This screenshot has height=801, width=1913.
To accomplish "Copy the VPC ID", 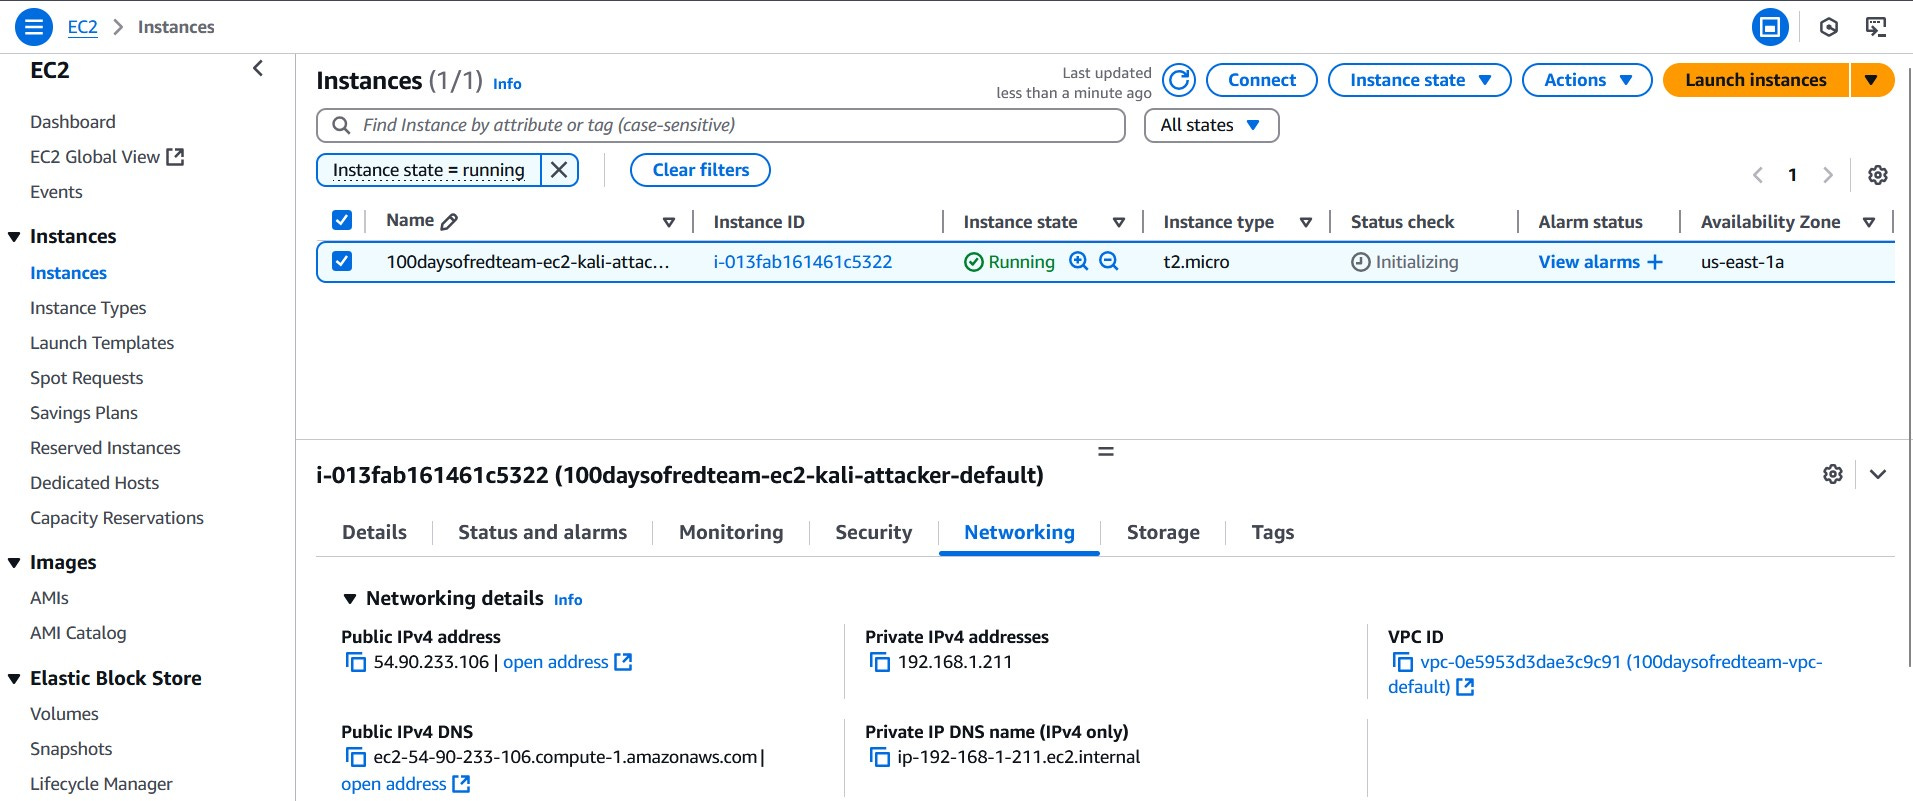I will (1402, 662).
